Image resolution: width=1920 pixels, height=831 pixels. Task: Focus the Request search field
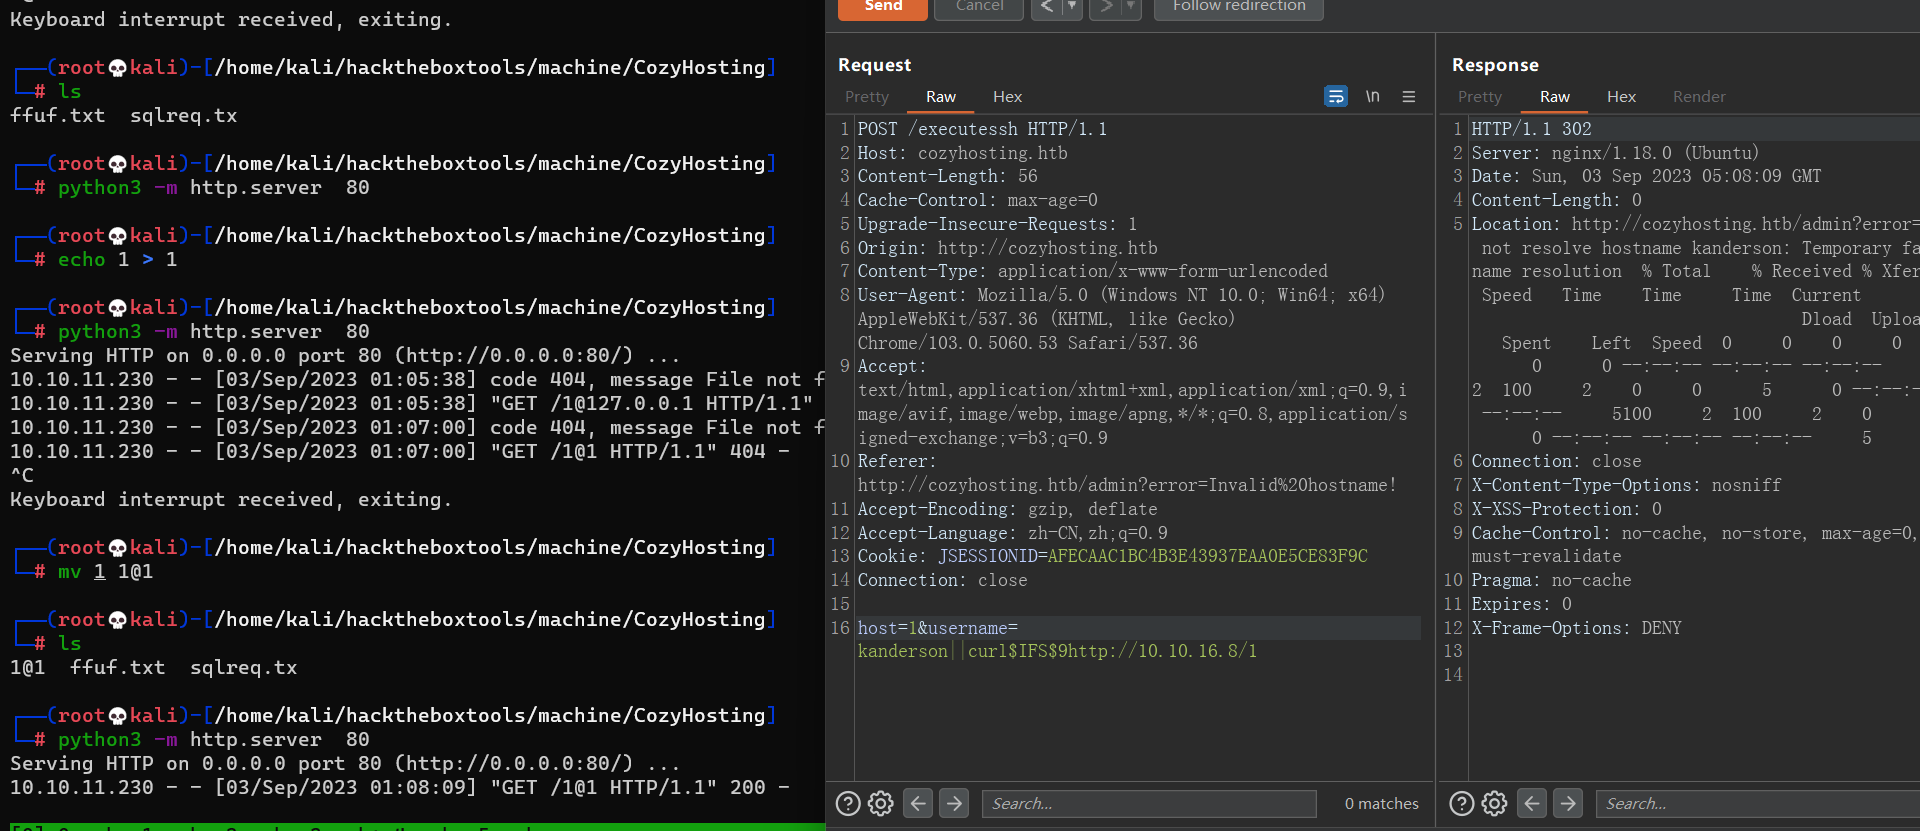(x=1149, y=803)
